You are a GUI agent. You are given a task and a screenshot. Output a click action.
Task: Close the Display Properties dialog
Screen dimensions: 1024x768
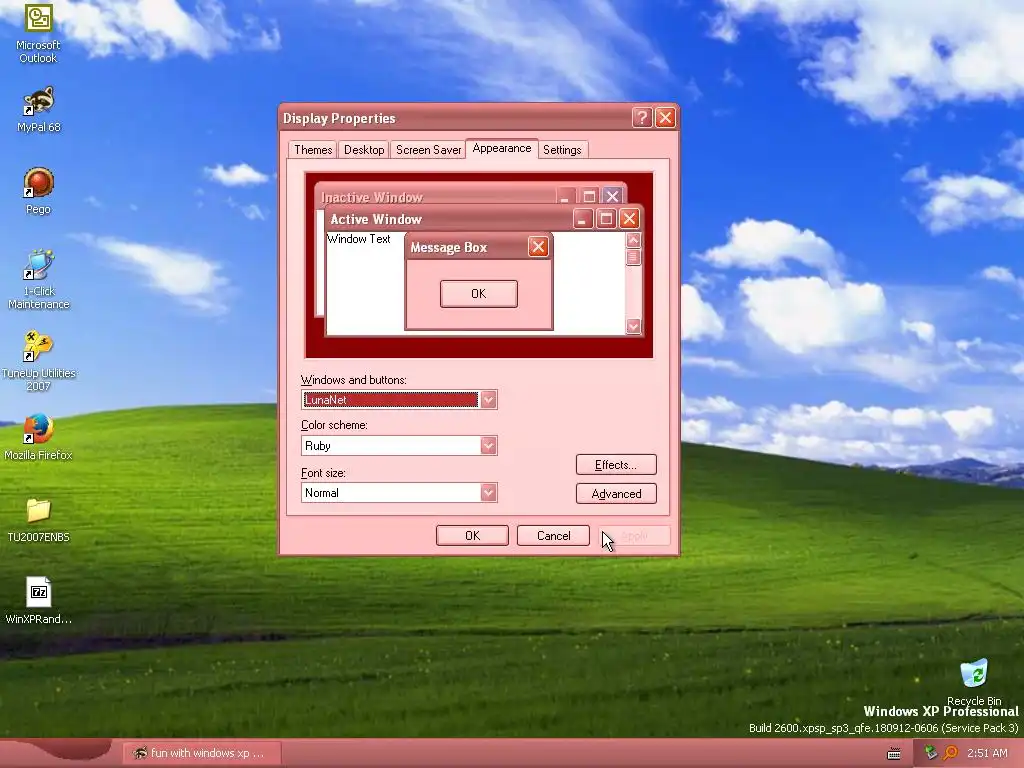(x=665, y=118)
